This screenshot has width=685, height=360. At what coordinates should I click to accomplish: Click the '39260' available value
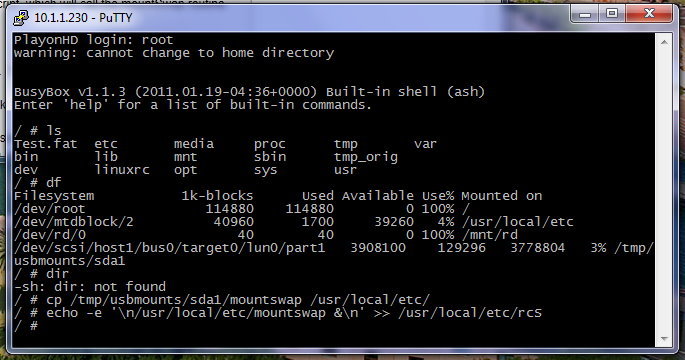[x=394, y=222]
